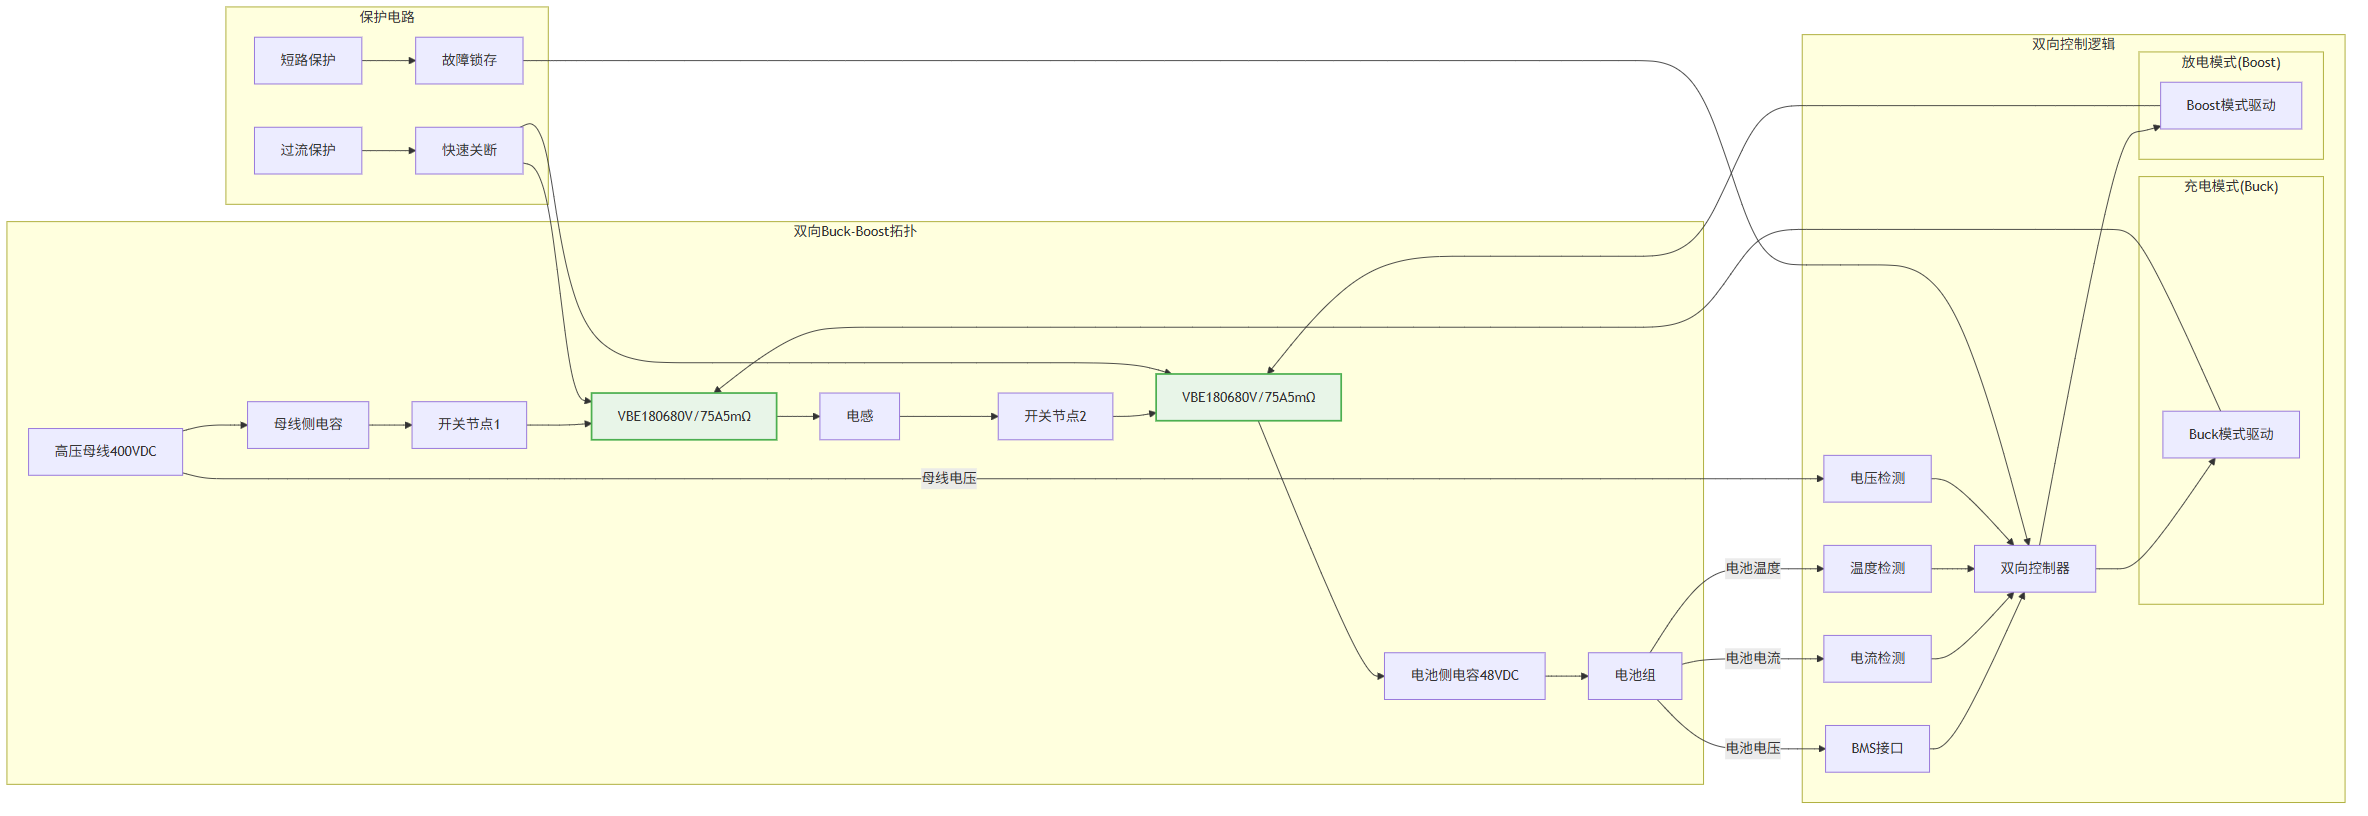This screenshot has height=816, width=2368.
Task: Select the 双向Buck-Boost拓扑 group title
Action: tap(855, 232)
